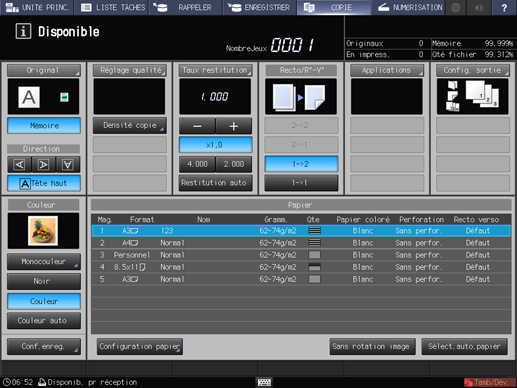Expand Config. sortie settings
The image size is (517, 388).
click(x=473, y=70)
